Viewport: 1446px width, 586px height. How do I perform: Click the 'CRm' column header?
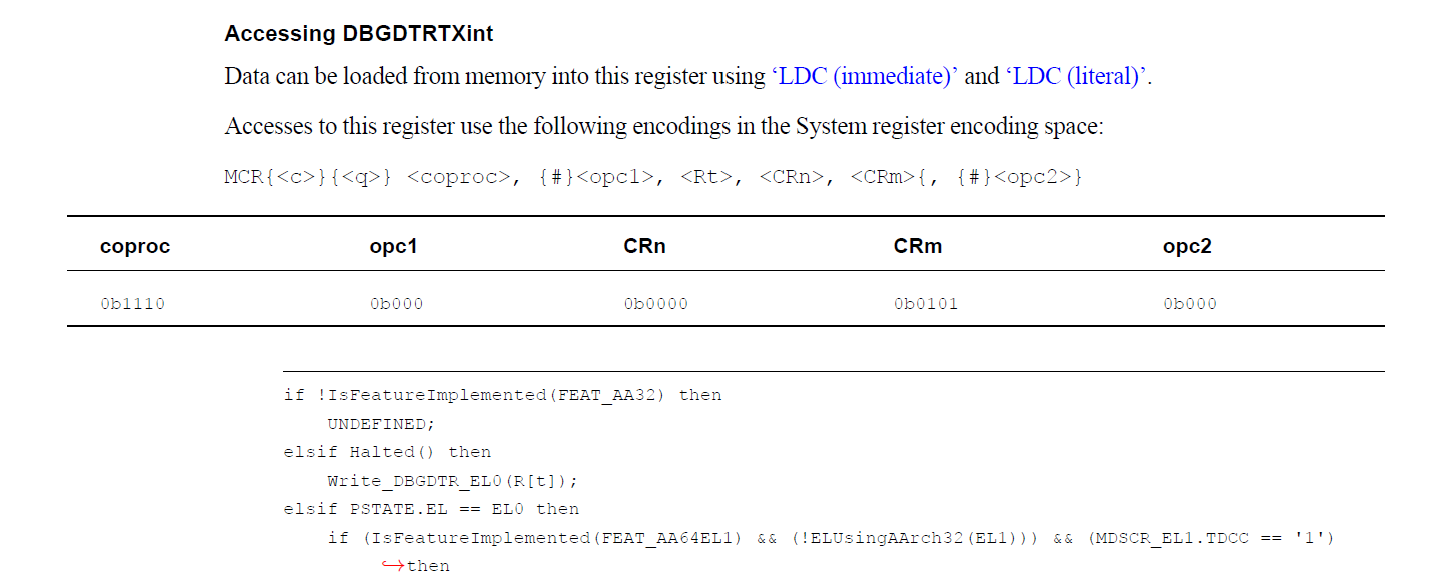pos(917,247)
